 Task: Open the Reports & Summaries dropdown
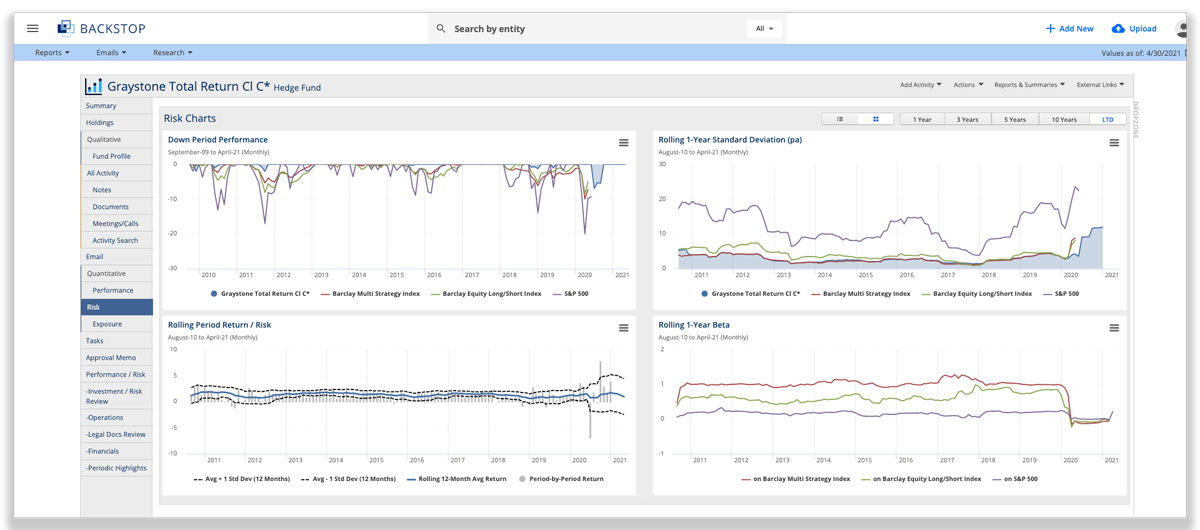point(1030,85)
